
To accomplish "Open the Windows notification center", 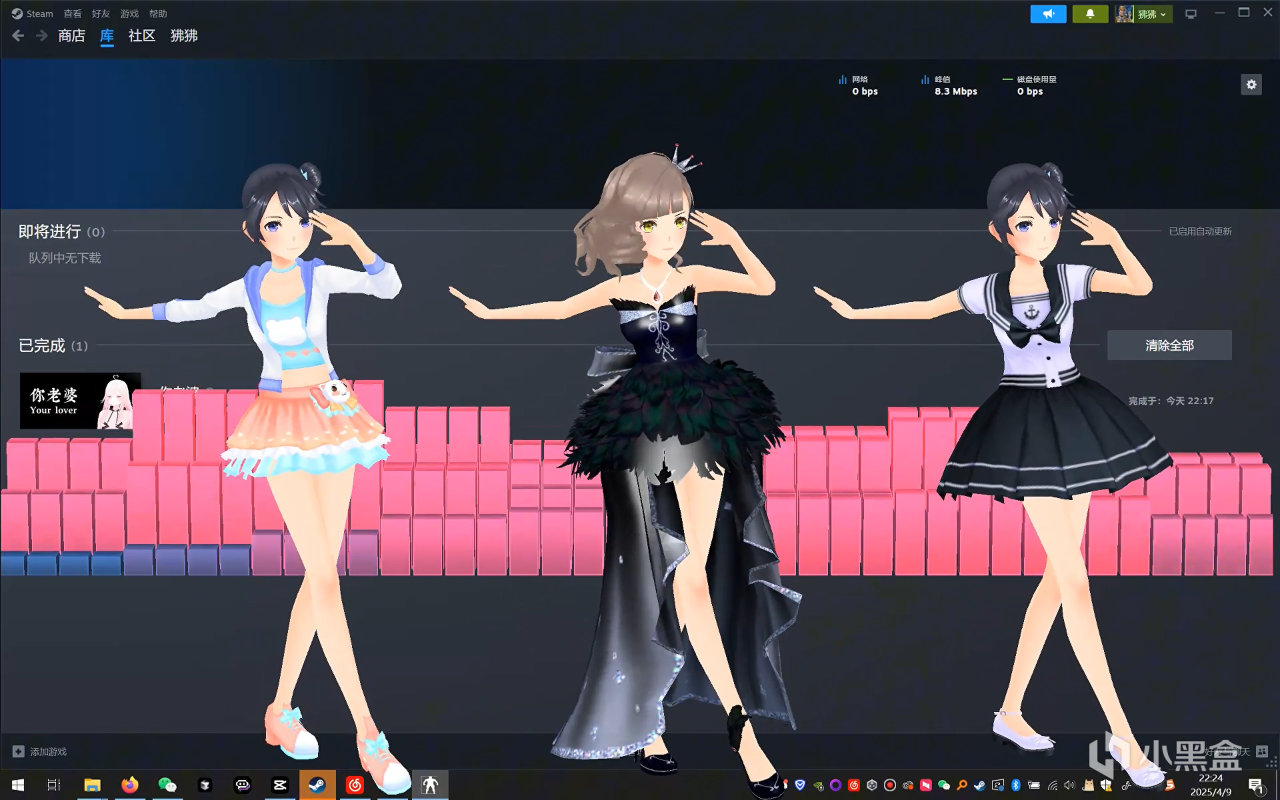I will pos(1255,785).
